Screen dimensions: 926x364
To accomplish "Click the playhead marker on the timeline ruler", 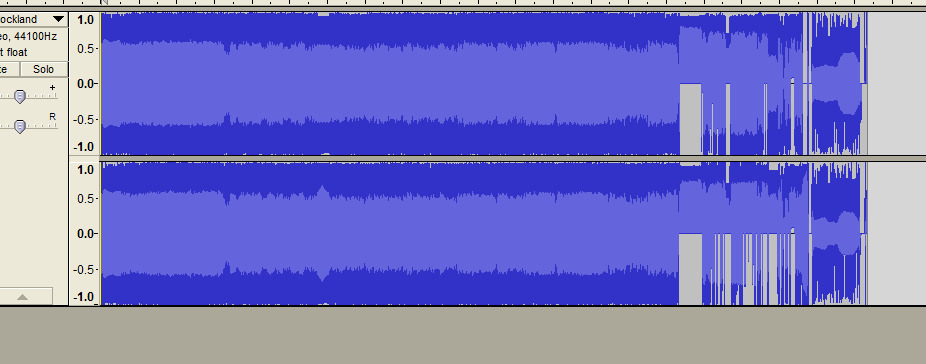I will click(104, 3).
